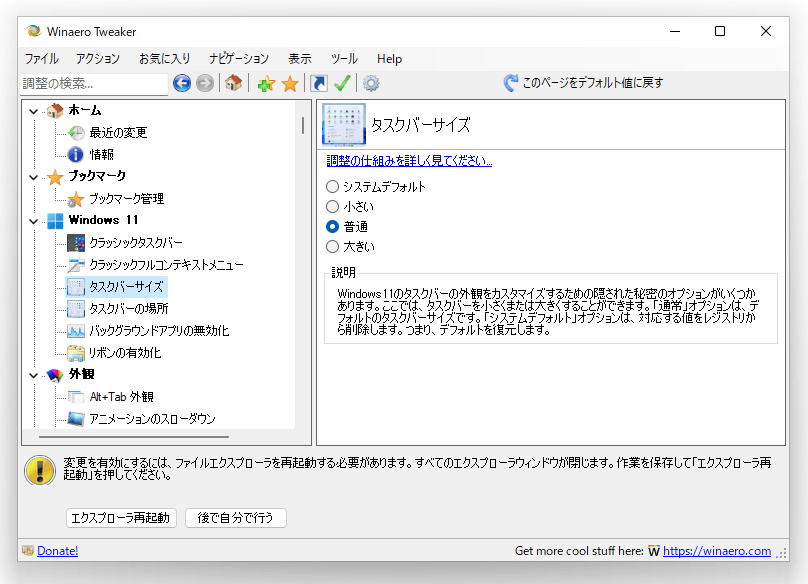The height and width of the screenshot is (584, 808).
Task: Select the タスクバーの場所 tree item
Action: (x=129, y=309)
